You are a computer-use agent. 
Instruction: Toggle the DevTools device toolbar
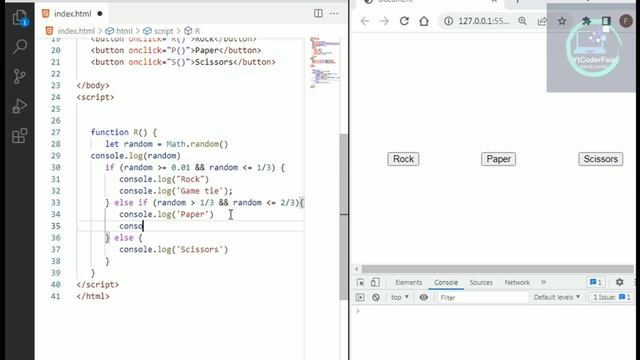[375, 282]
